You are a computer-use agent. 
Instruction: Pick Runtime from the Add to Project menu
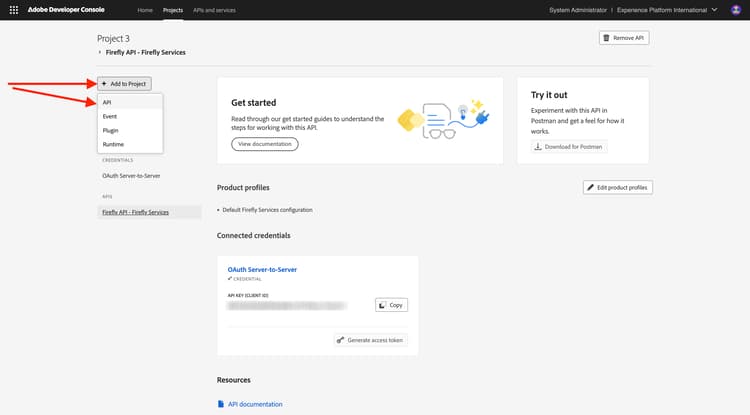(x=112, y=144)
